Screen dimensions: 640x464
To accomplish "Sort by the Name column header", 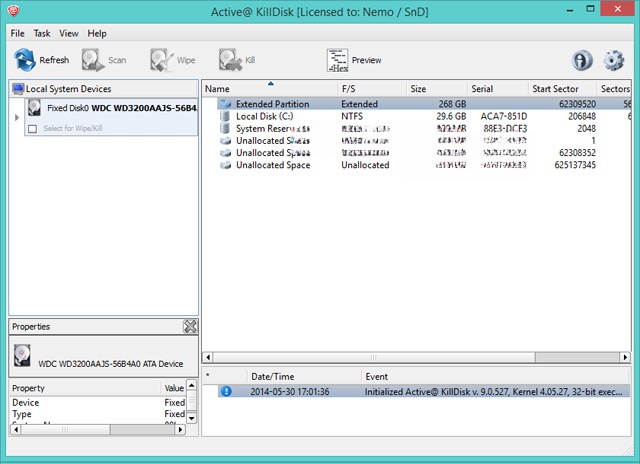I will point(270,89).
